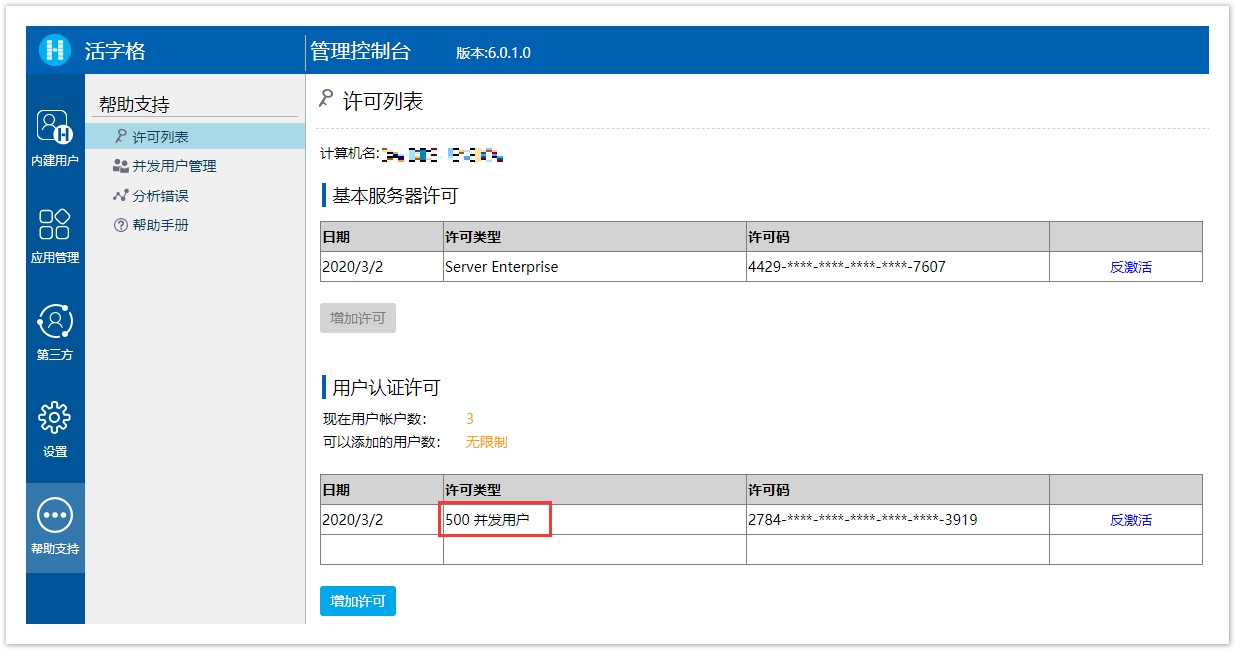The image size is (1235, 650).
Task: Click the chart icon beside 分析错误
Action: tap(120, 196)
